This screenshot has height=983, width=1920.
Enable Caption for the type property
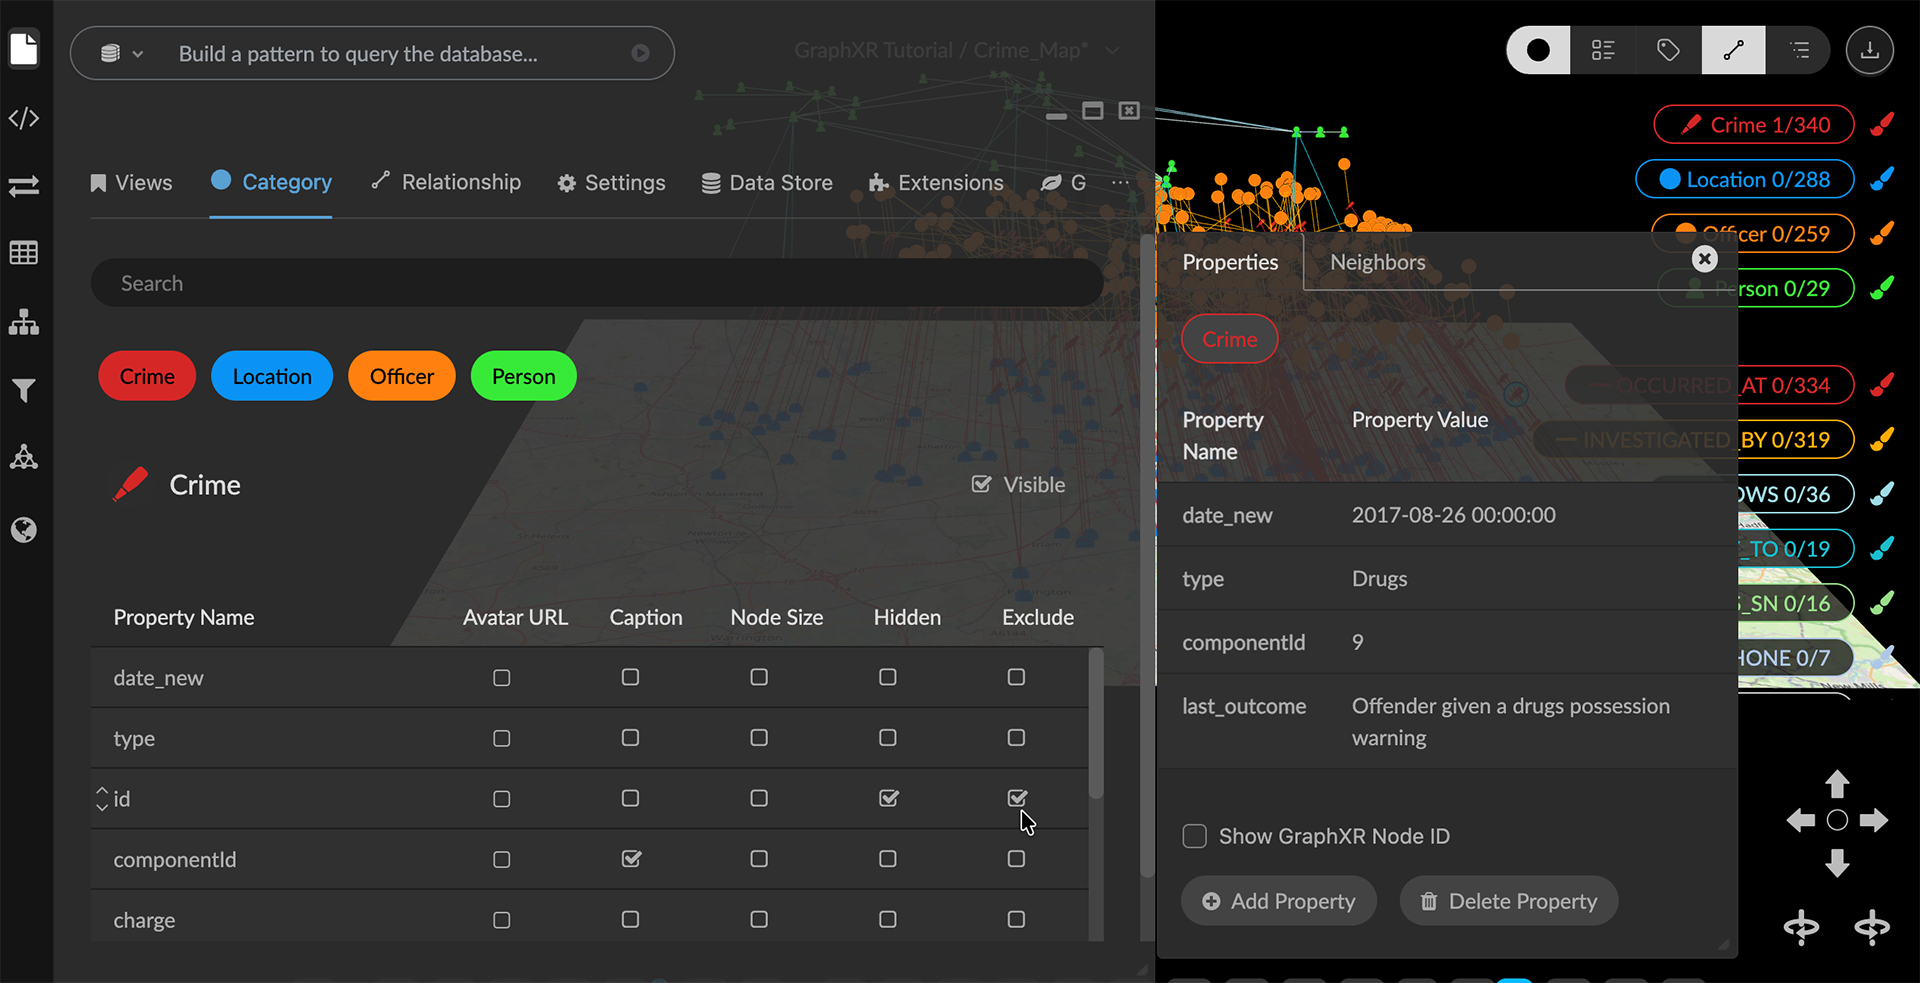(x=630, y=738)
